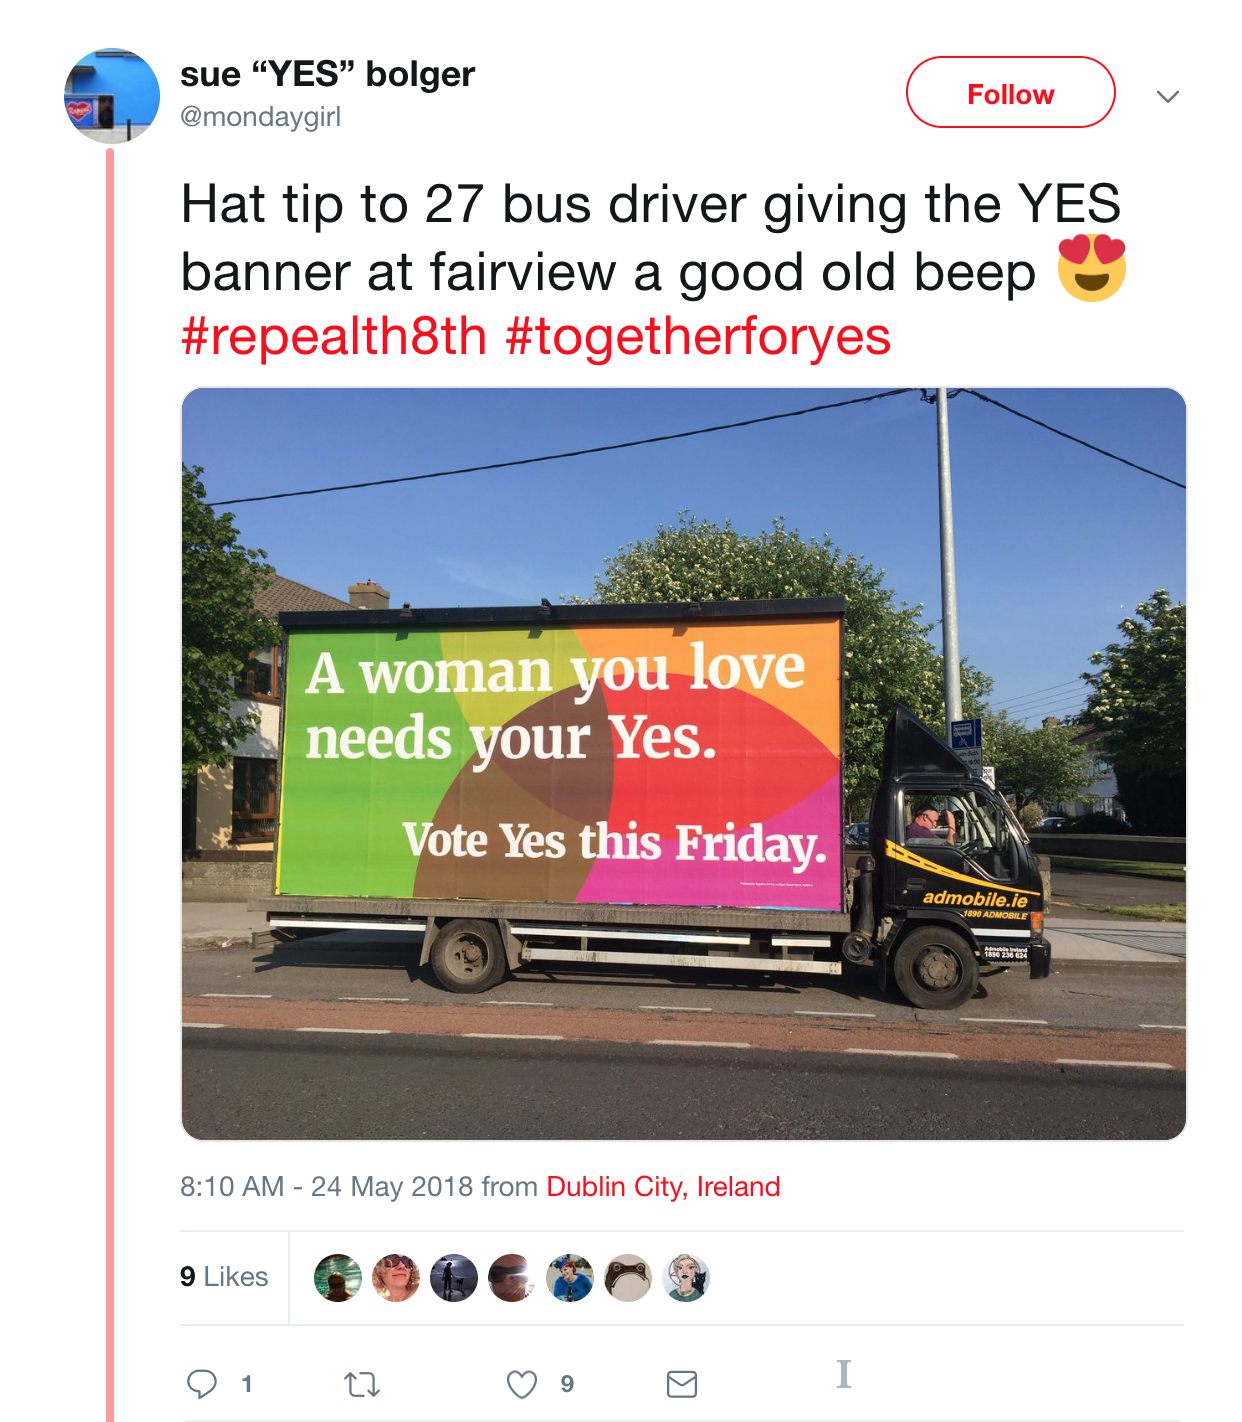
Task: View the 9 Likes list
Action: click(224, 1277)
